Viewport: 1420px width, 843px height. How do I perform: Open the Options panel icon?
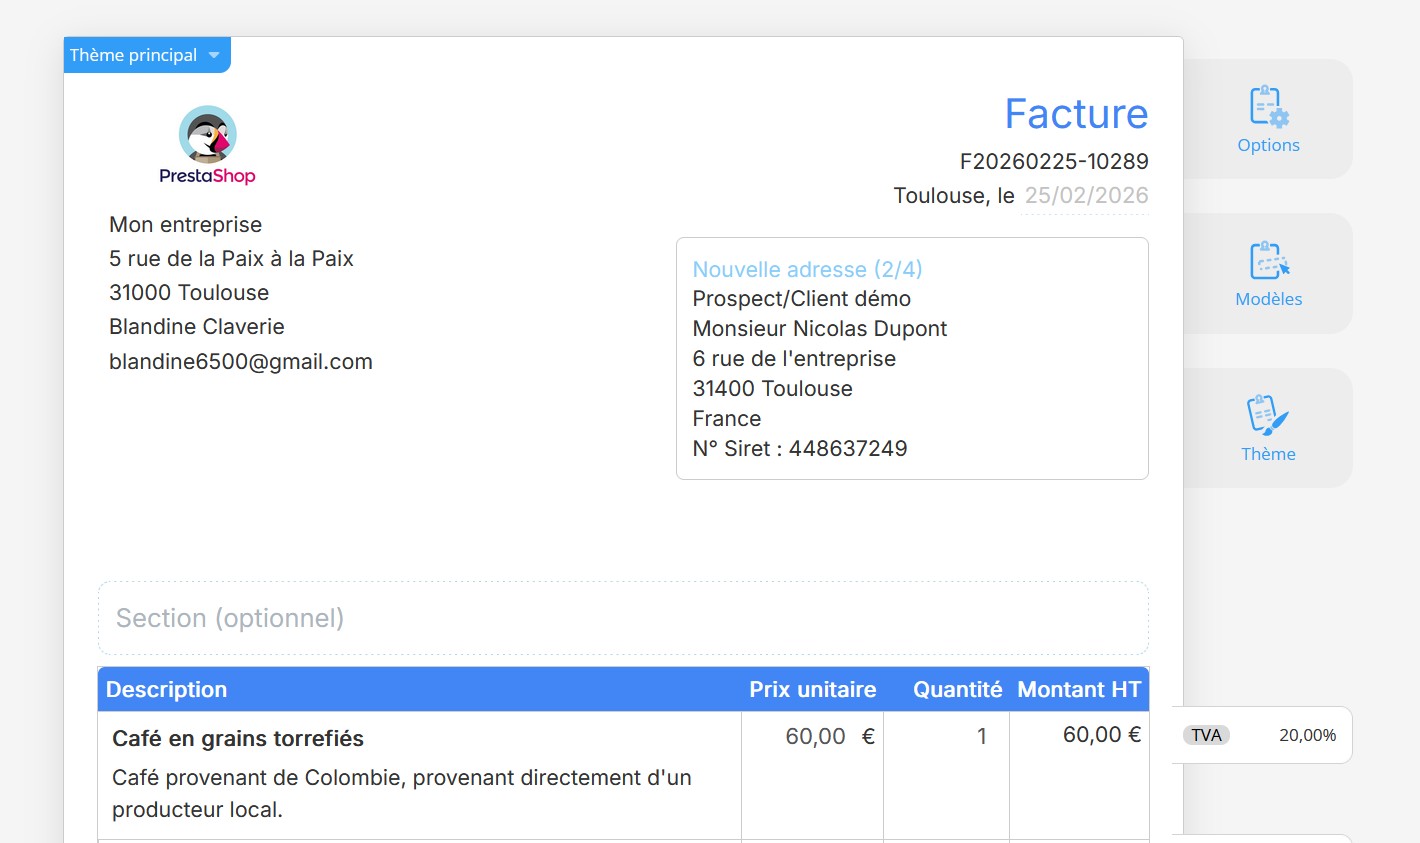pos(1268,107)
